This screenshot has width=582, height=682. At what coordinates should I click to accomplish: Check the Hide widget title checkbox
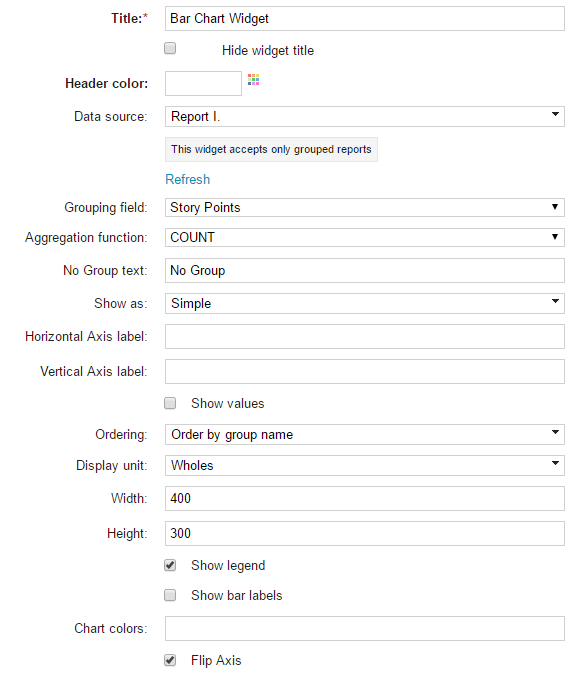point(170,48)
